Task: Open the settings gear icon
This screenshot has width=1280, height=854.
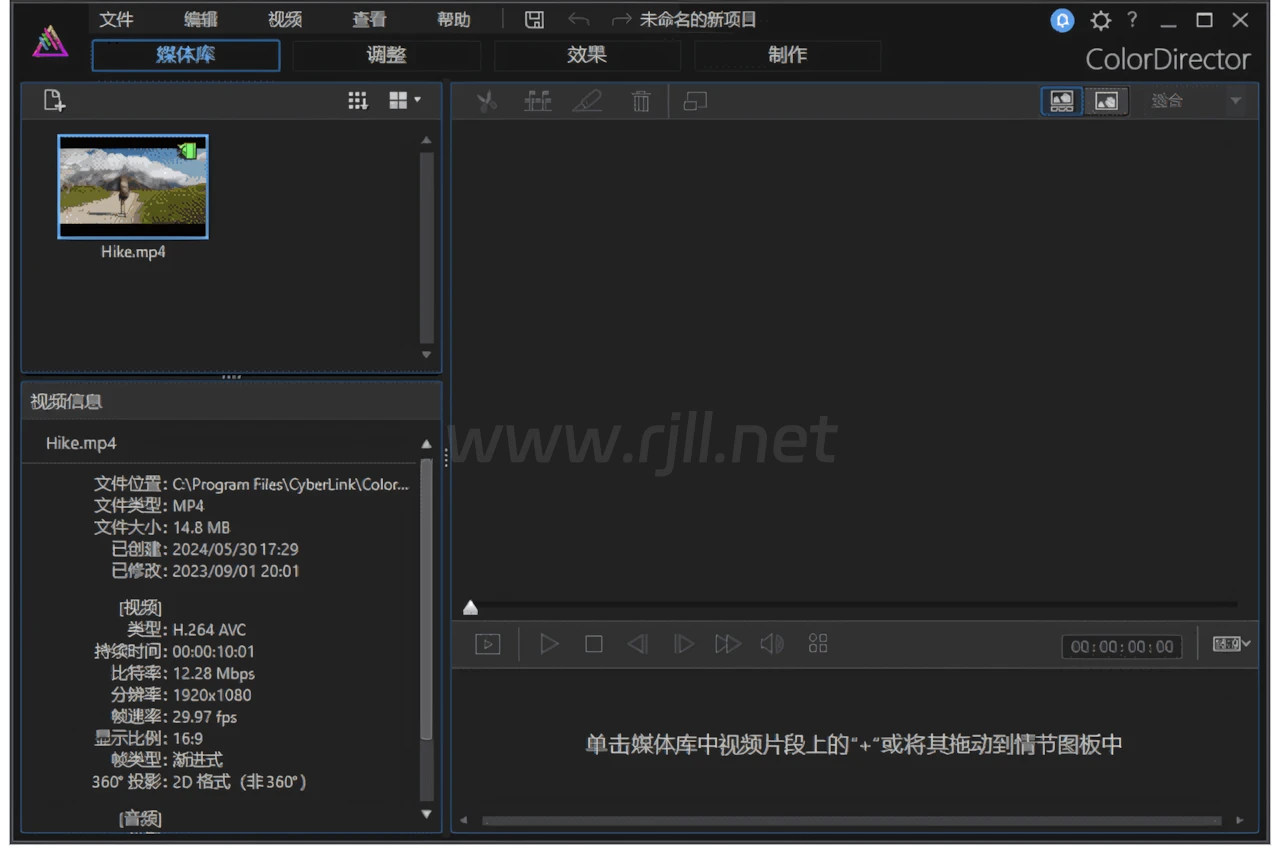Action: pos(1100,20)
